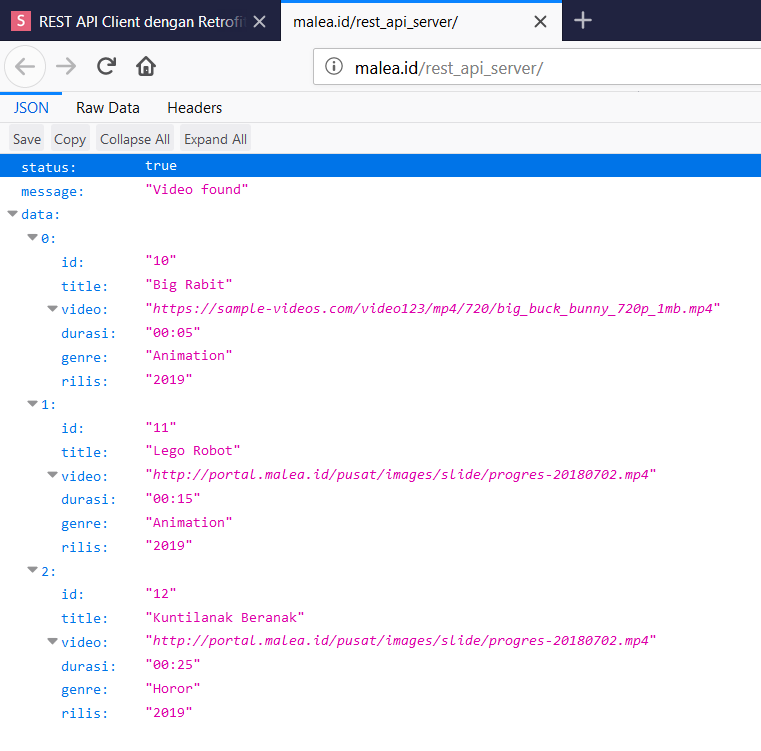Switch to the REST API Client dengan Retrofit tab

(140, 21)
